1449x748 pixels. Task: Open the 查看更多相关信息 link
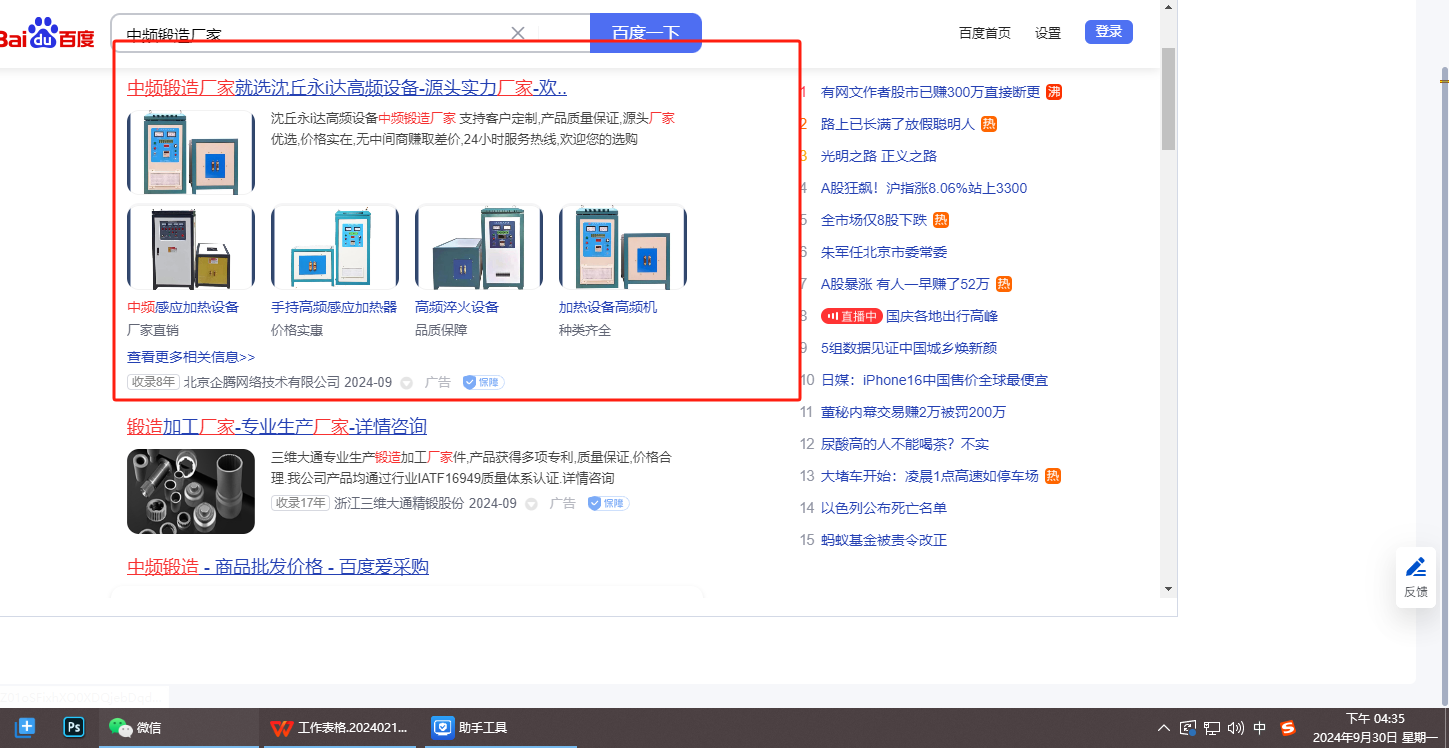(191, 357)
